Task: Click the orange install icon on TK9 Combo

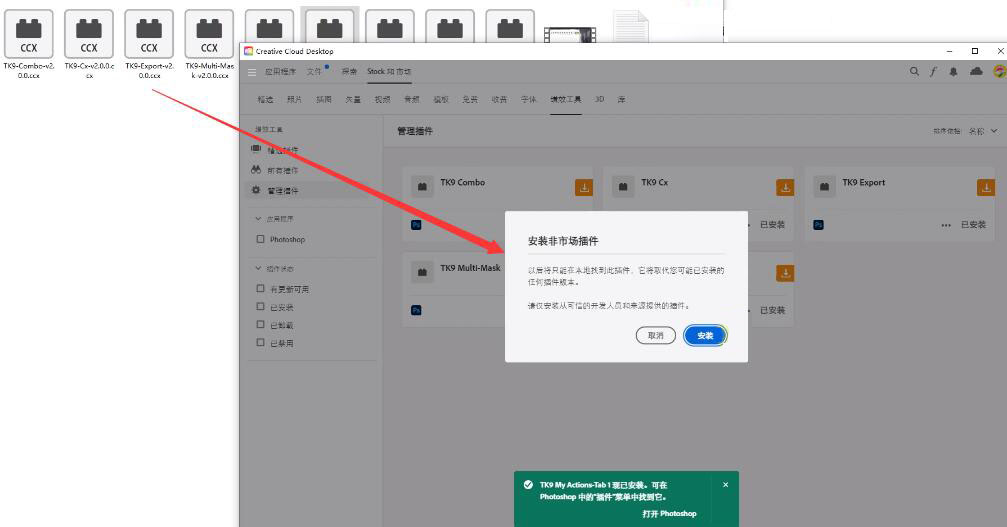Action: point(584,187)
